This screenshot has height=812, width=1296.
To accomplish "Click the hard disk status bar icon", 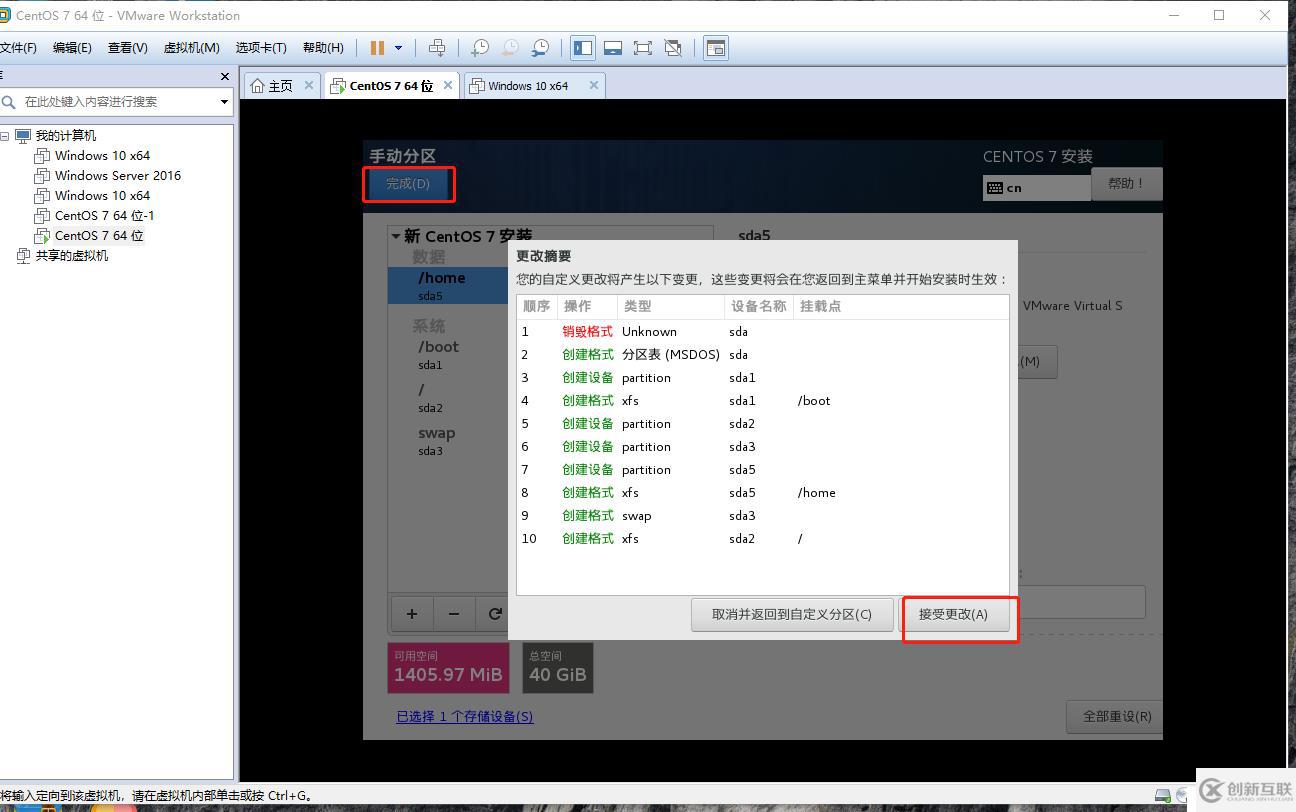I will [x=1163, y=796].
